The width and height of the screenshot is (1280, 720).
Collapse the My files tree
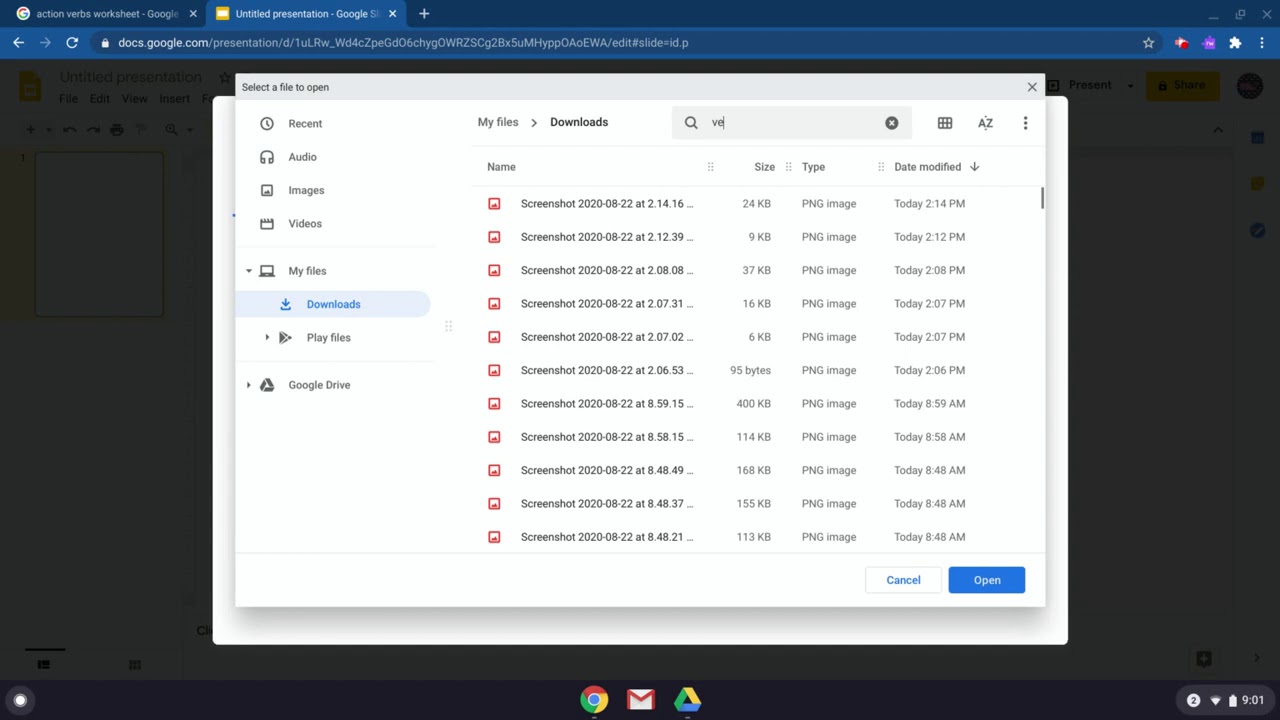(249, 271)
